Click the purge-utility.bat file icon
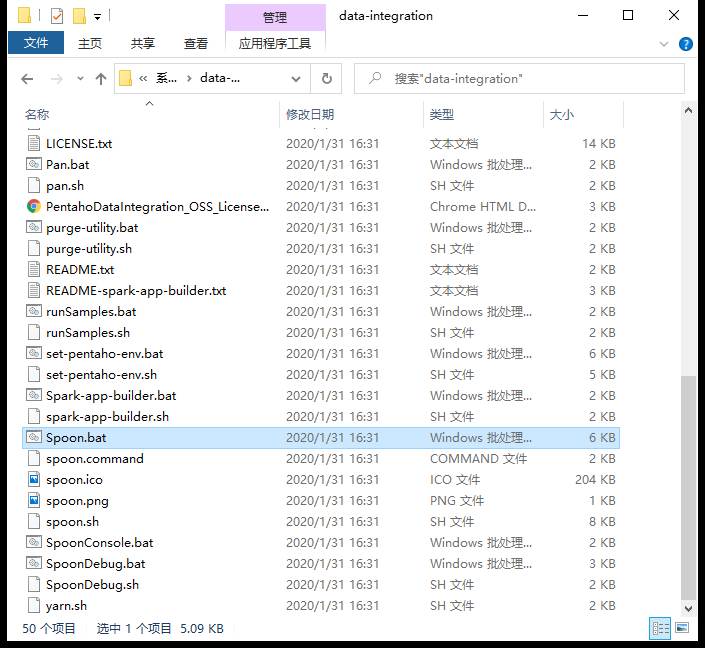This screenshot has width=705, height=648. point(34,227)
